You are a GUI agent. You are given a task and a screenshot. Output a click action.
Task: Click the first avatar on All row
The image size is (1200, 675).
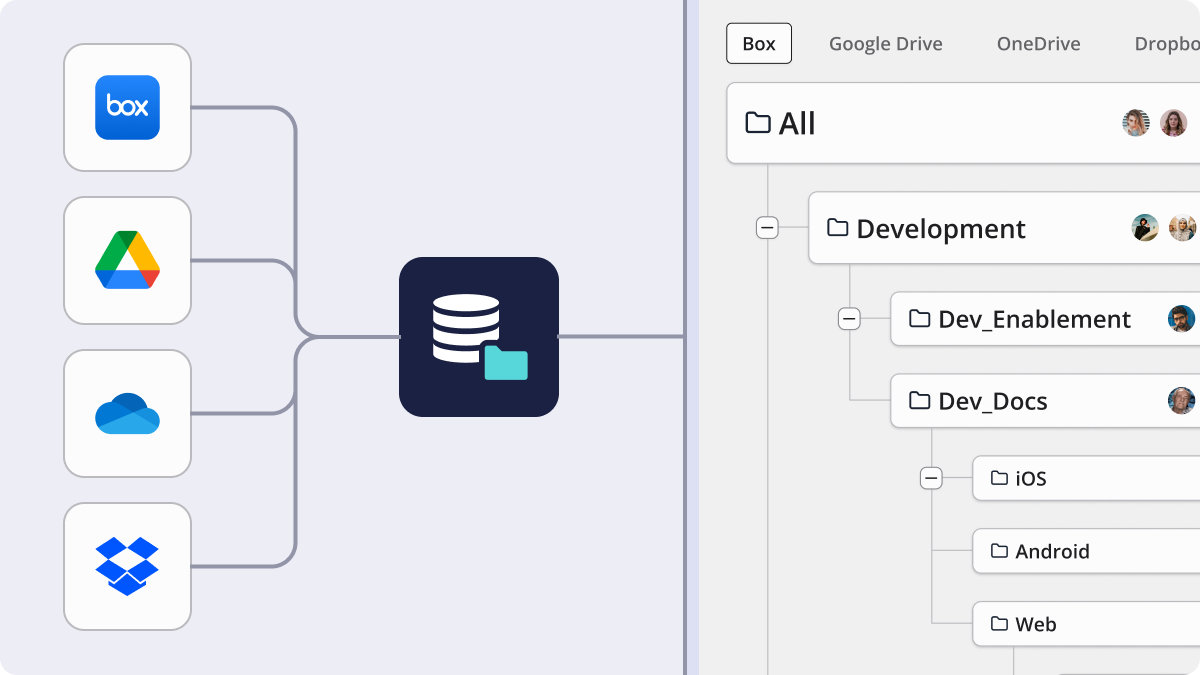[1136, 123]
